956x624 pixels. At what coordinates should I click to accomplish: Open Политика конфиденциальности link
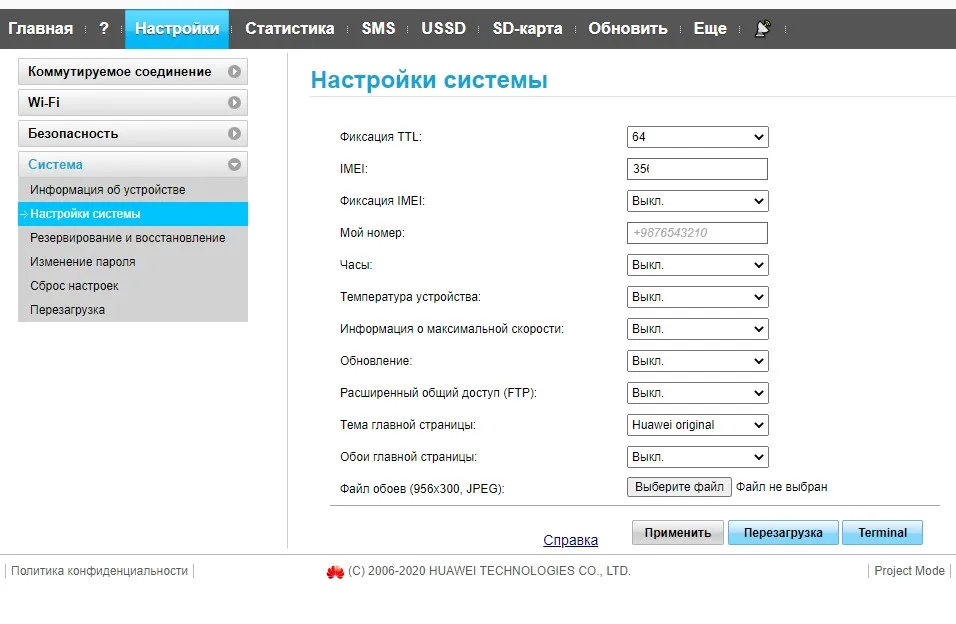coord(99,571)
